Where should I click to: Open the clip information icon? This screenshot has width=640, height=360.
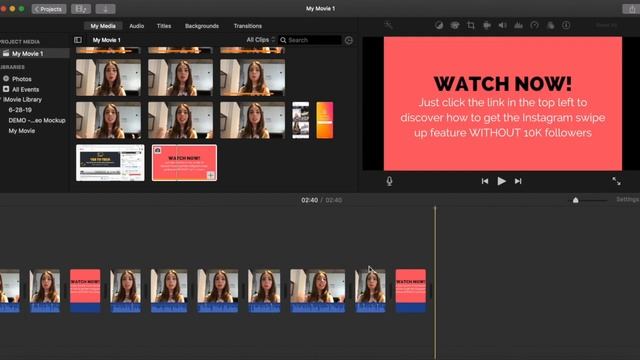[566, 25]
